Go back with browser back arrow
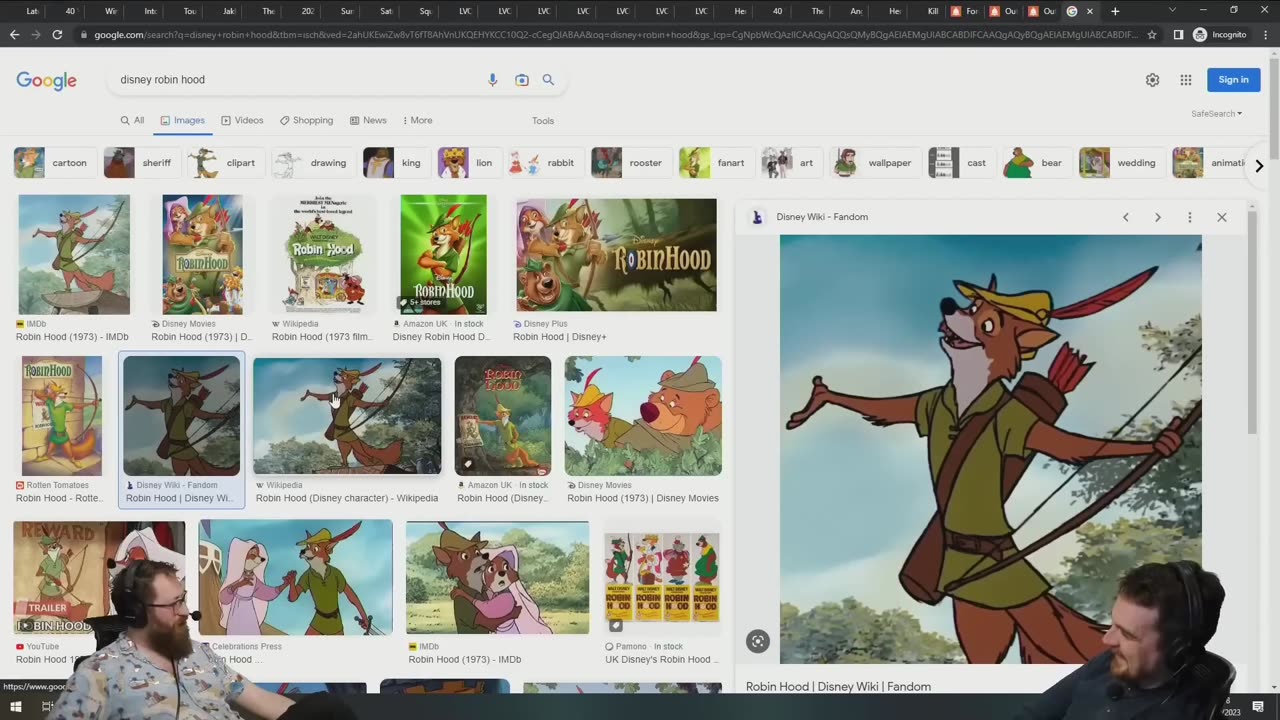1280x720 pixels. point(14,34)
